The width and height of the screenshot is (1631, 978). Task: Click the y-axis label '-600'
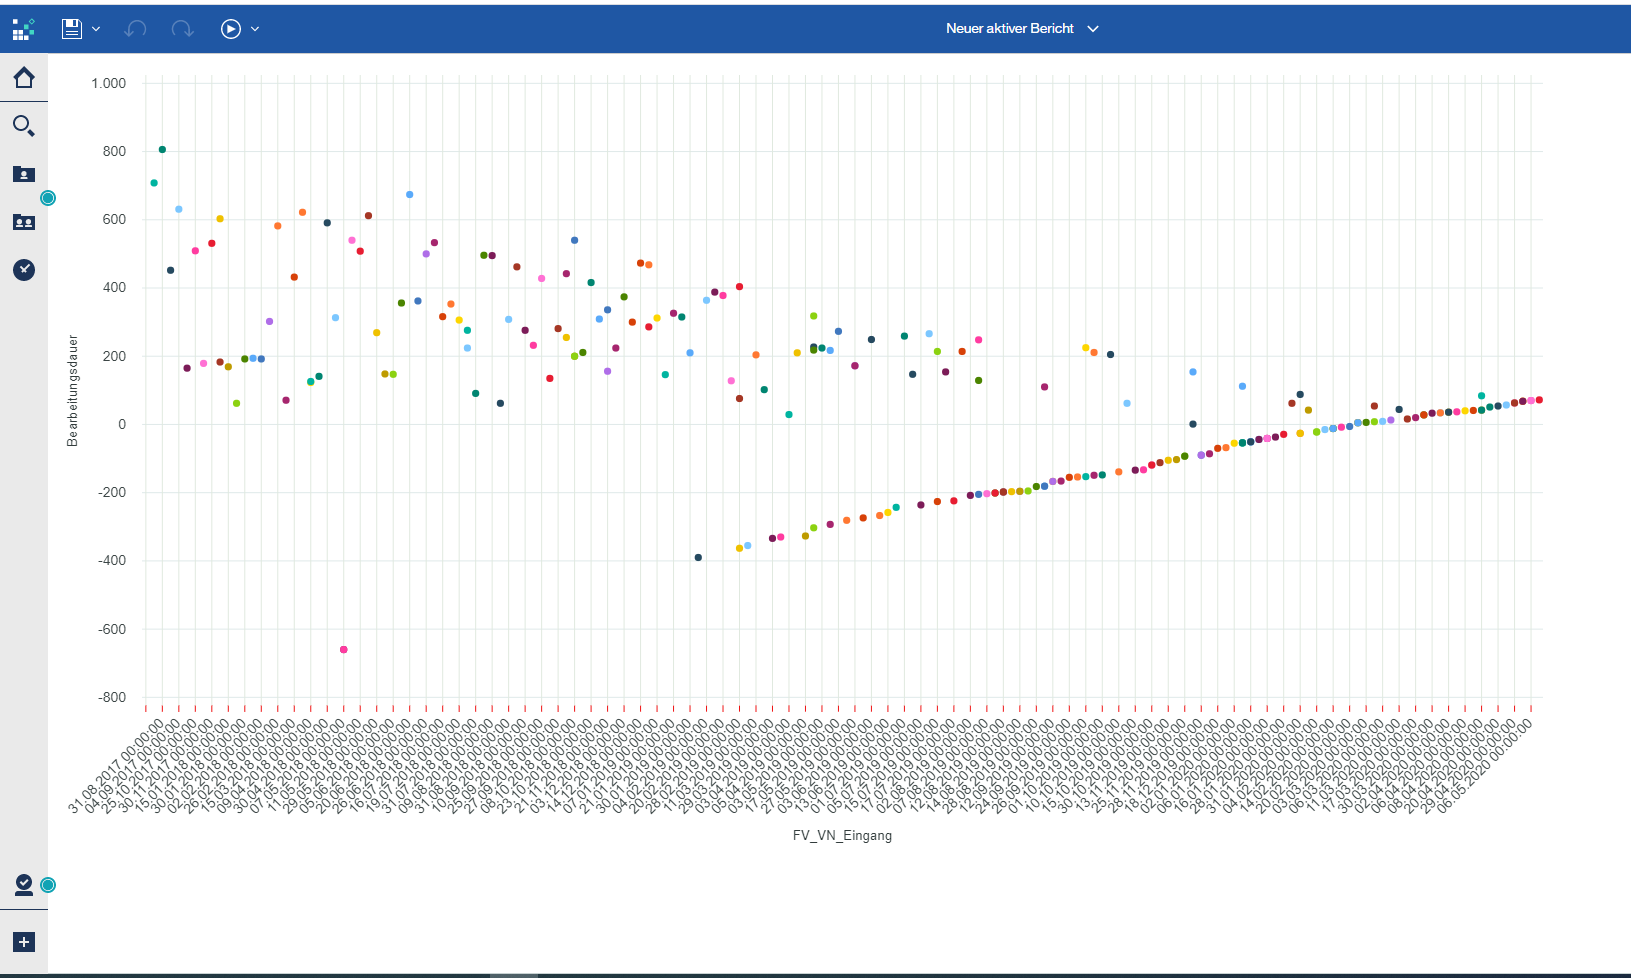(x=112, y=629)
